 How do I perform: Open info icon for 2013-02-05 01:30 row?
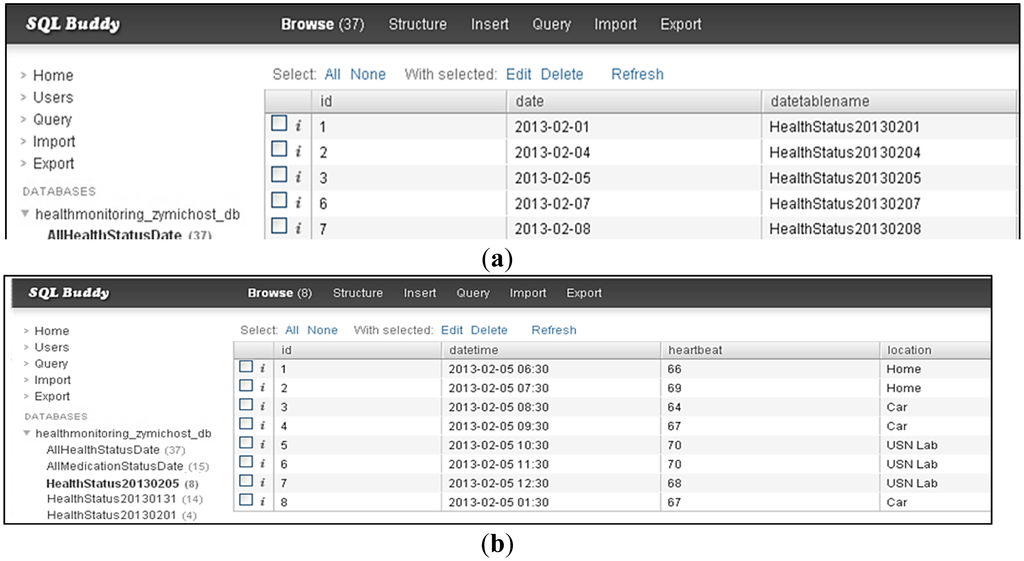point(263,502)
